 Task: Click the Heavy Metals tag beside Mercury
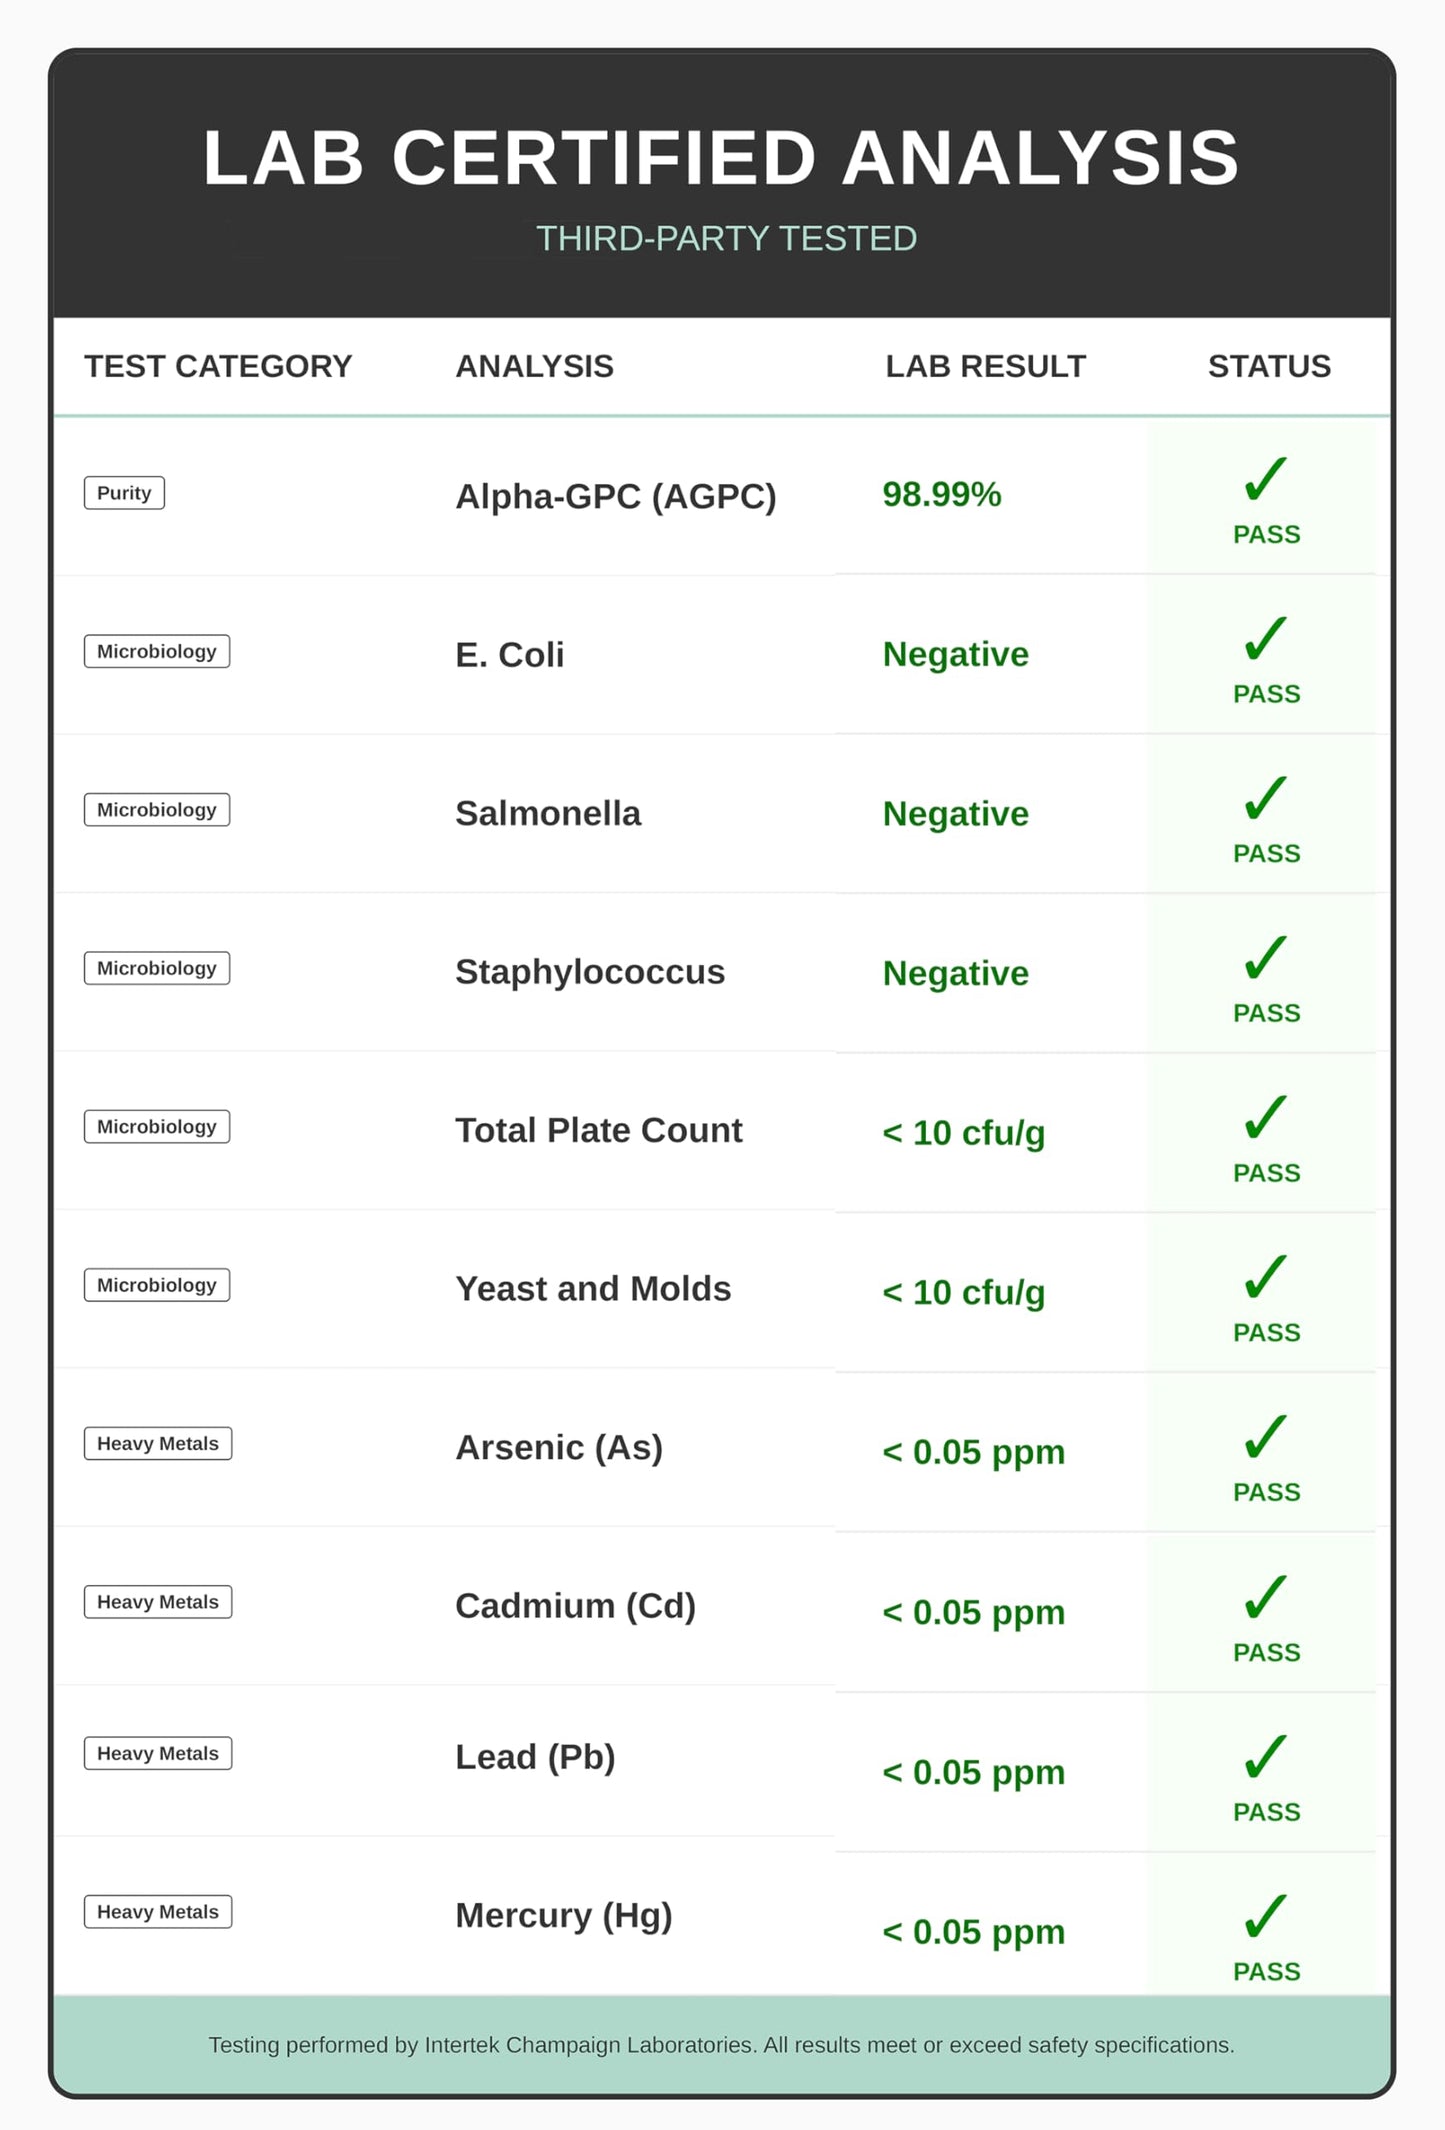(158, 1912)
